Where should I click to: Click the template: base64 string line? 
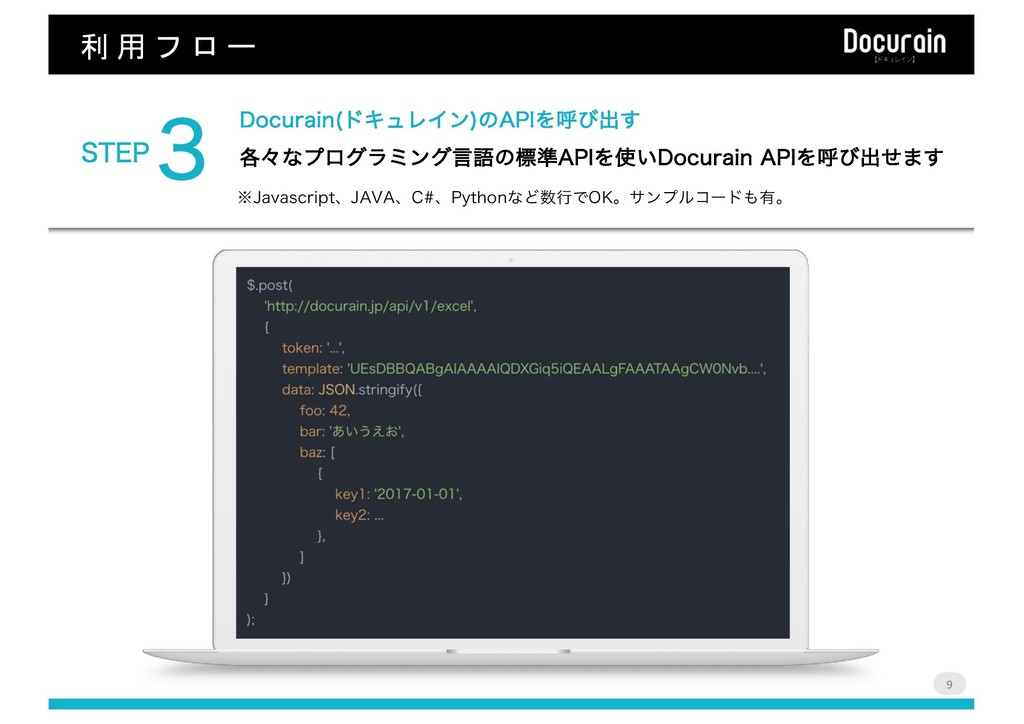point(524,369)
